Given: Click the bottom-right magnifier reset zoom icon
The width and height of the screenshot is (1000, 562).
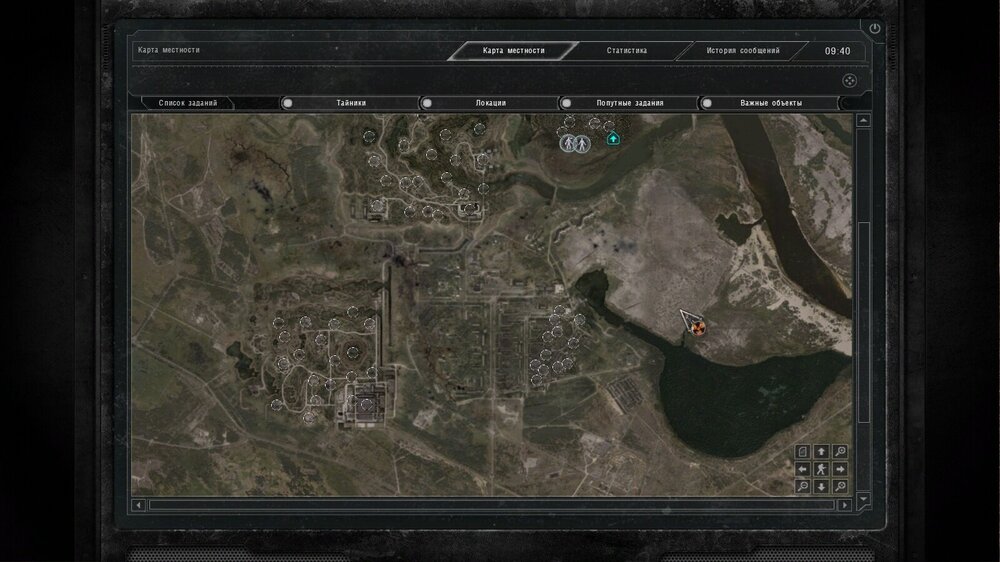Looking at the screenshot, I should tap(840, 486).
